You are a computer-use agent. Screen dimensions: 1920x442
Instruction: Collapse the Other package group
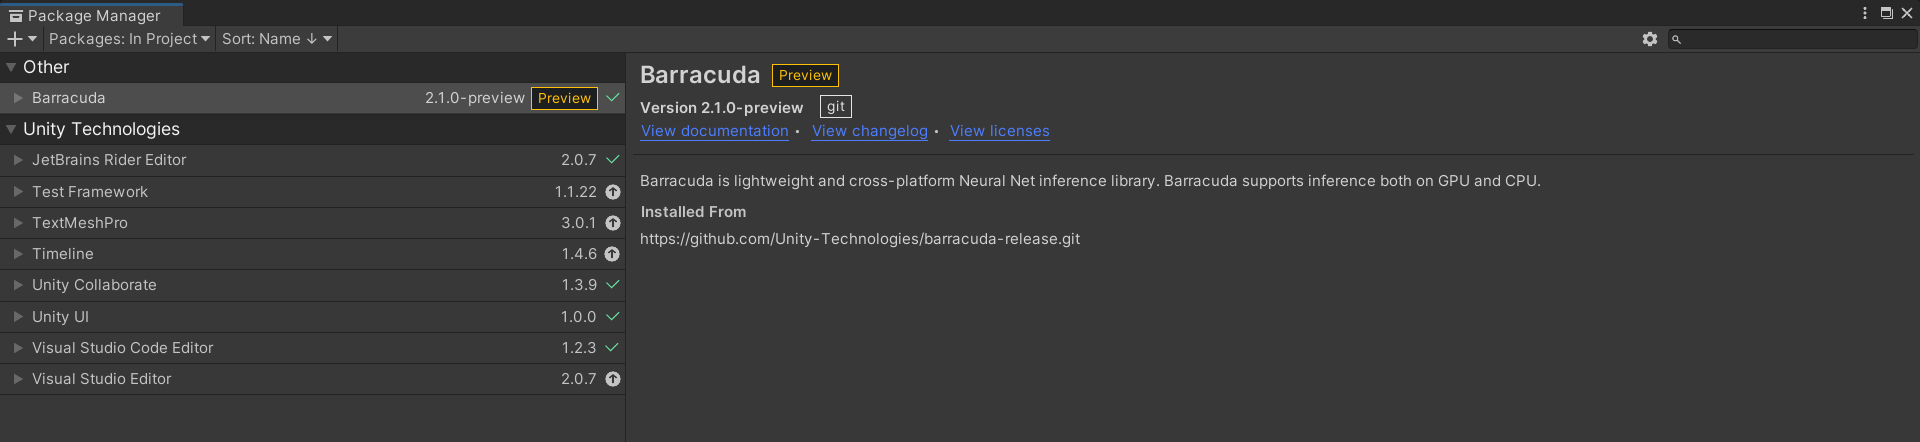point(11,67)
